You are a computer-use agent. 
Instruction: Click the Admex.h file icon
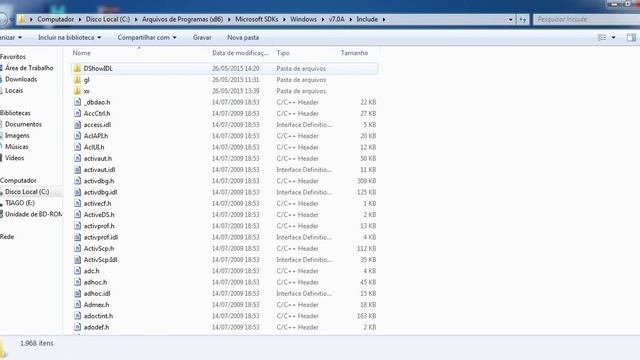77,304
